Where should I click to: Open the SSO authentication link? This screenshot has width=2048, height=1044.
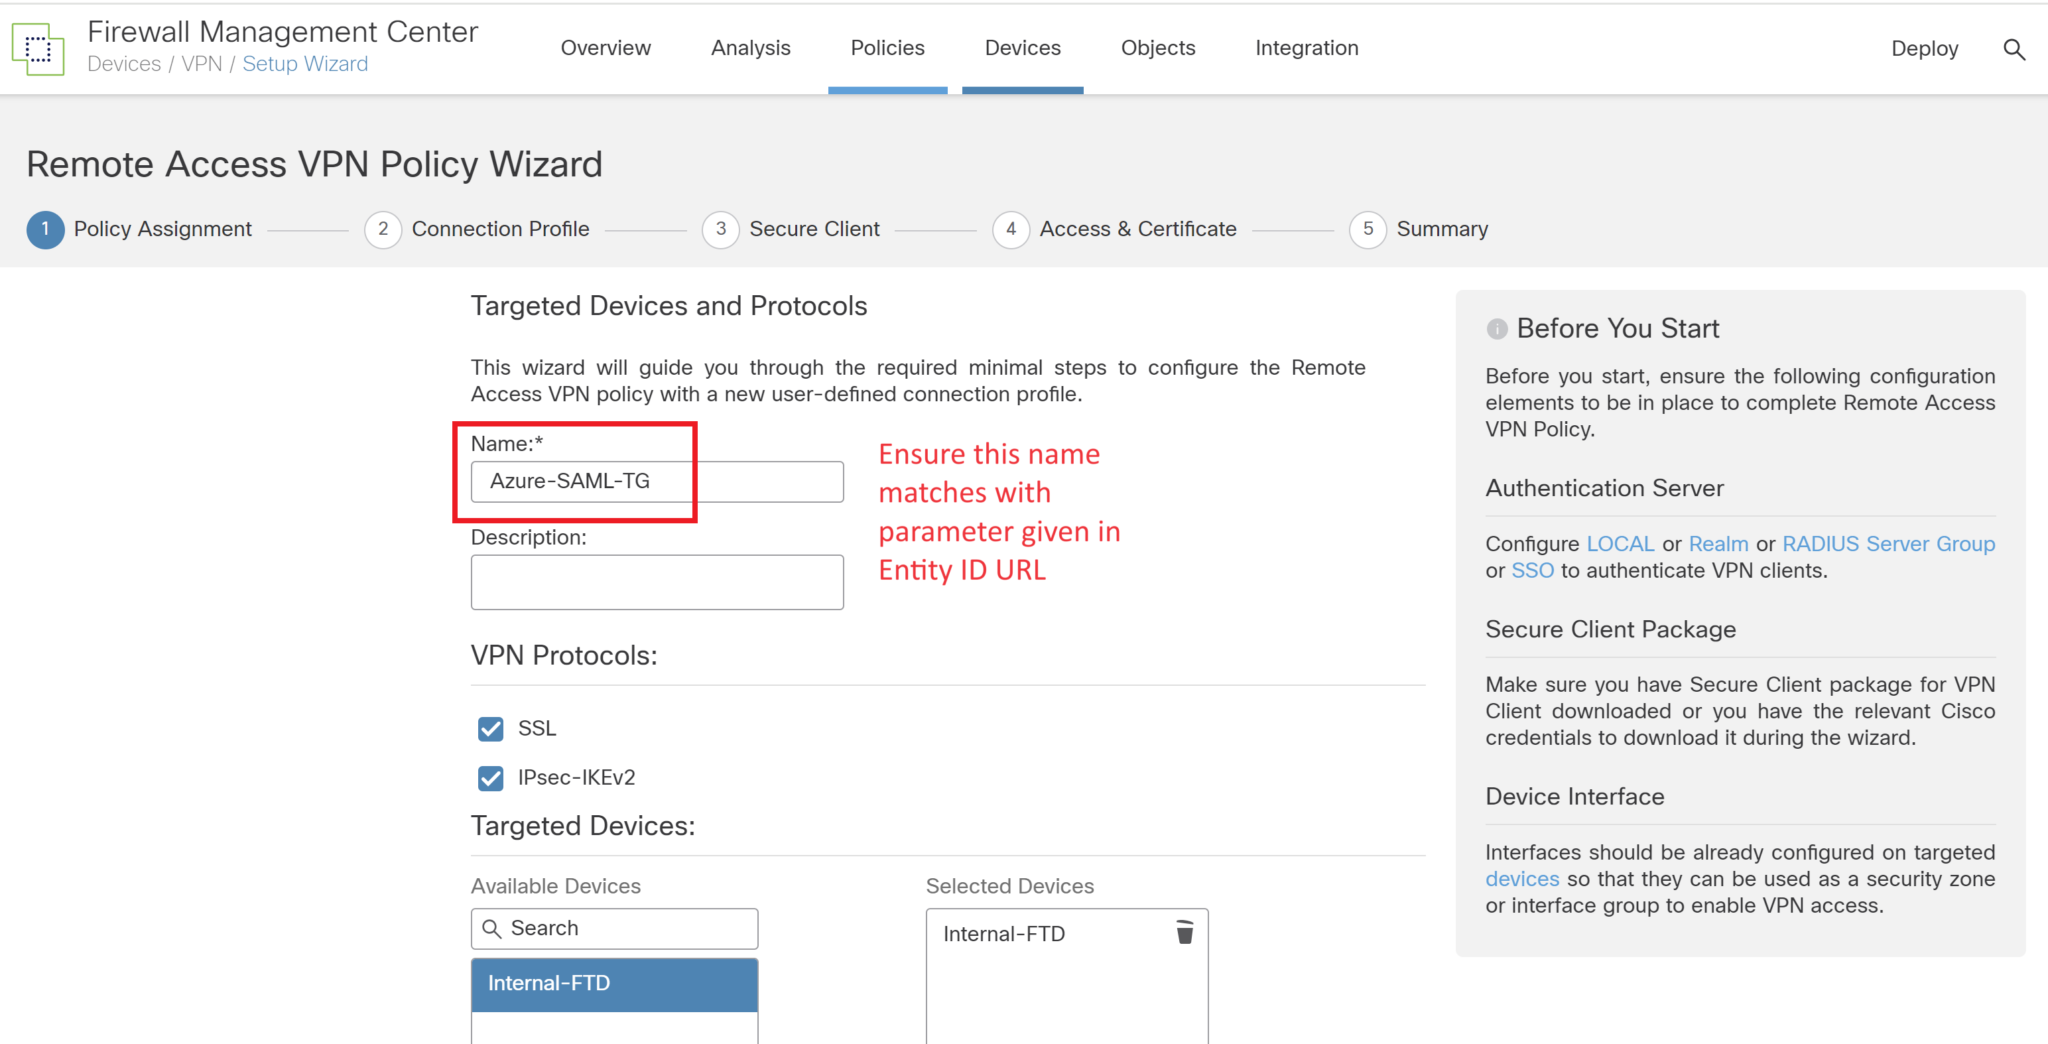click(1532, 570)
